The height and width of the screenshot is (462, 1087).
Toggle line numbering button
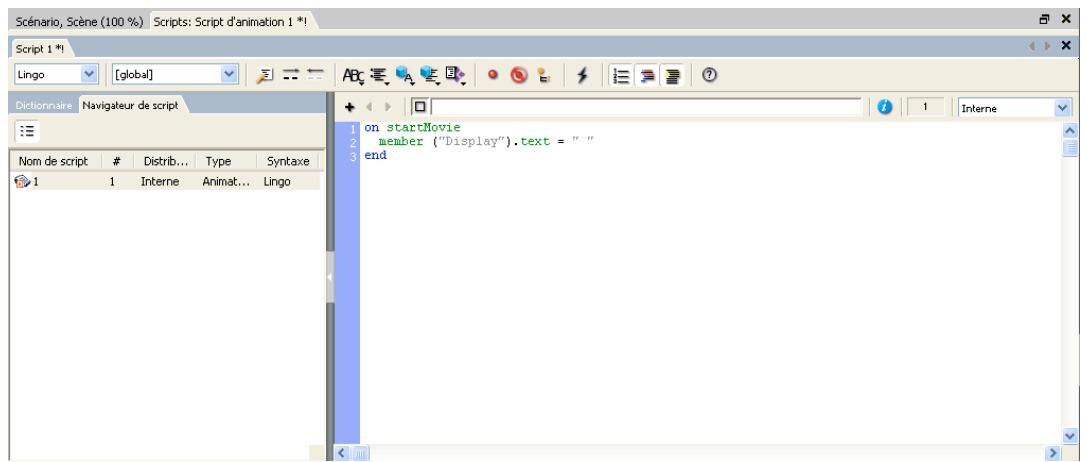tap(622, 75)
